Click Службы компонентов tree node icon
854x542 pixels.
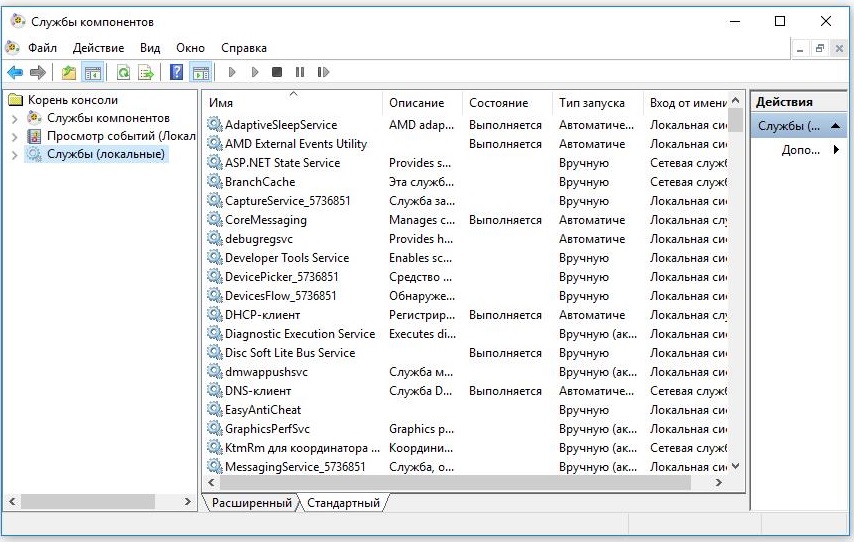(34, 118)
